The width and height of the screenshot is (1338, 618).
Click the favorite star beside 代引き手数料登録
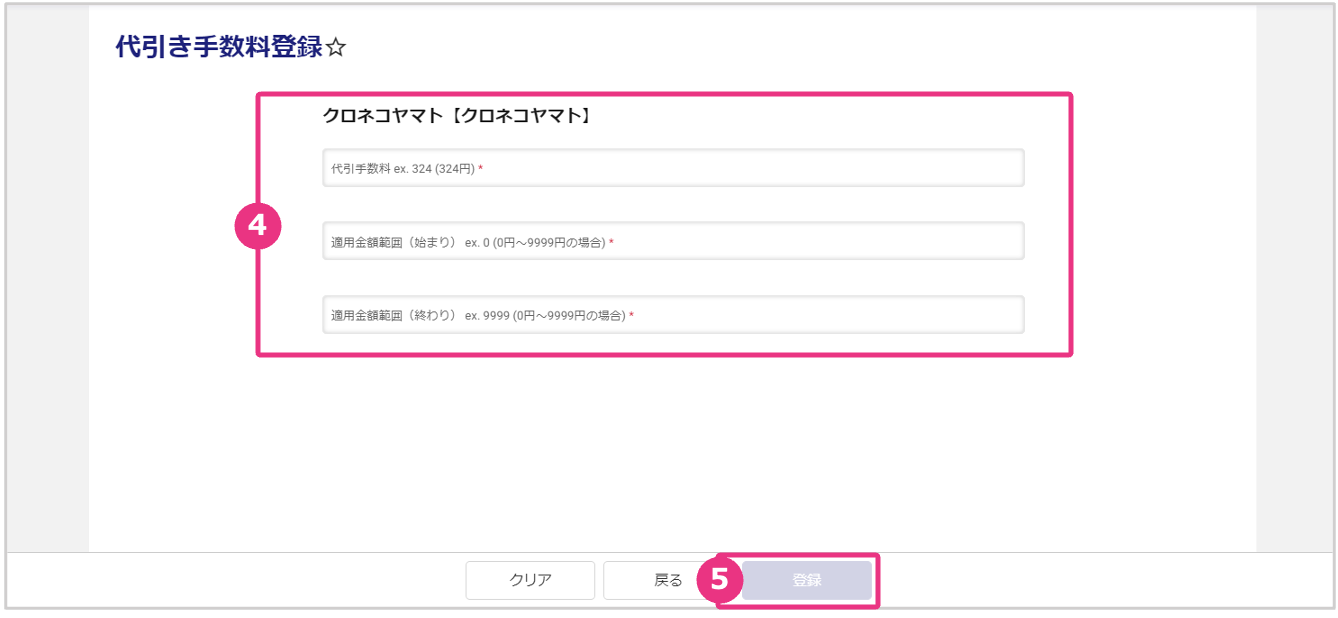pyautogui.click(x=336, y=48)
